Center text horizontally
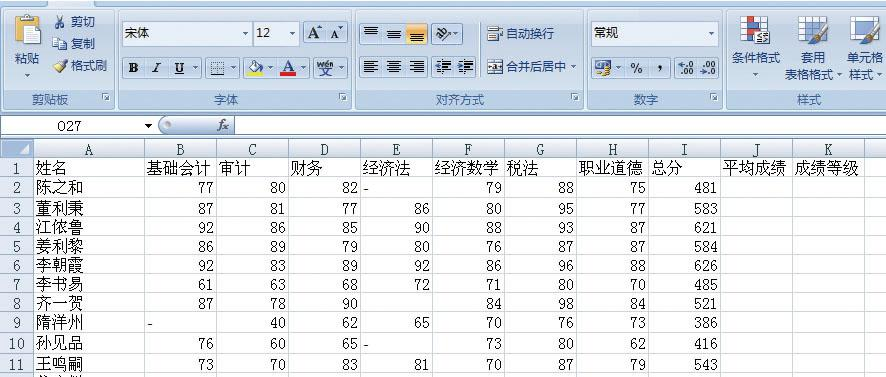This screenshot has width=886, height=377. 394,67
